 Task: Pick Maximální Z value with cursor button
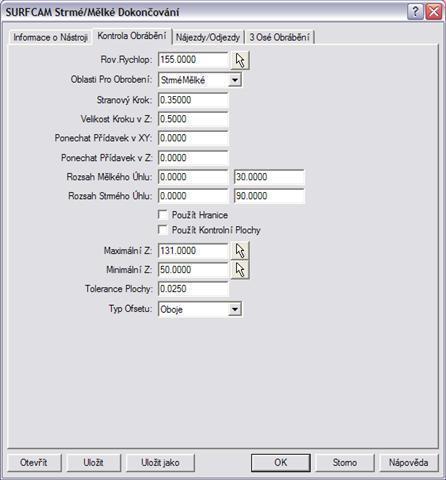point(240,251)
